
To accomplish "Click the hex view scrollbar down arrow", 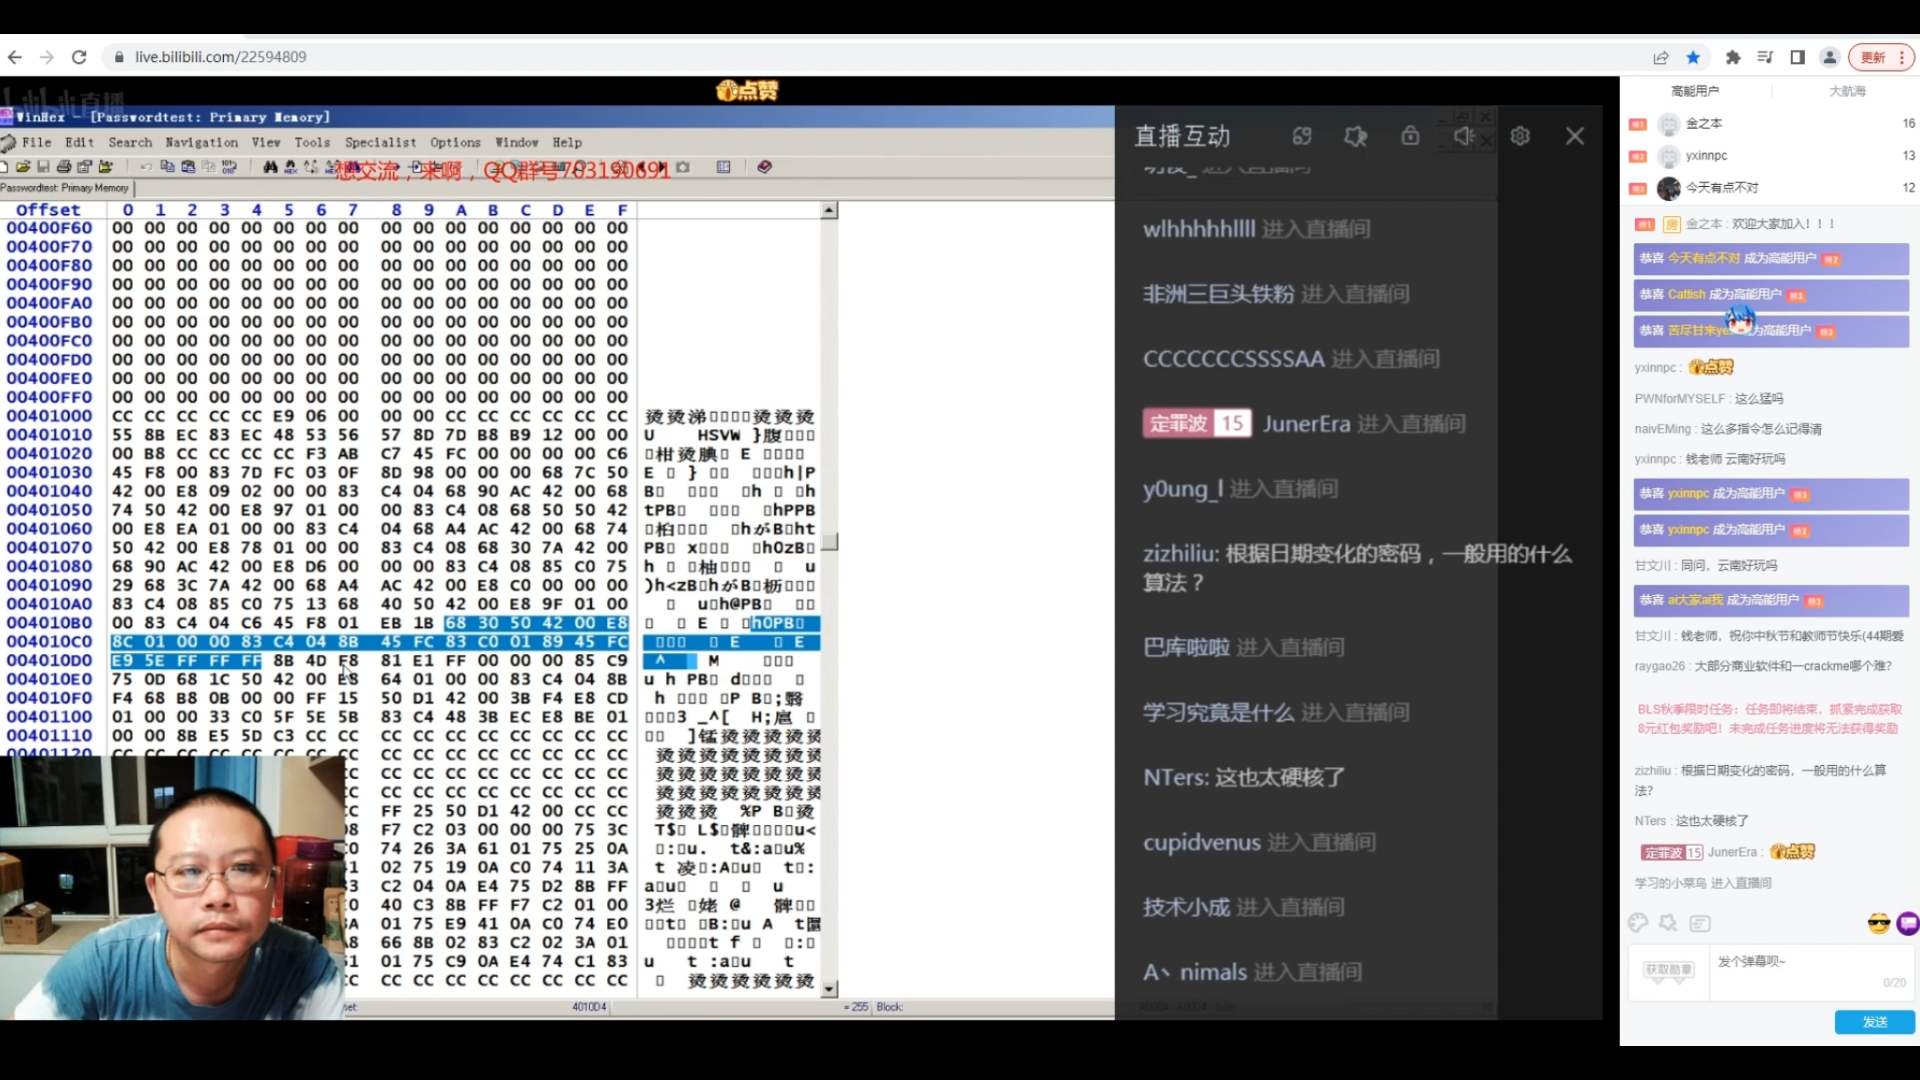I will (829, 989).
